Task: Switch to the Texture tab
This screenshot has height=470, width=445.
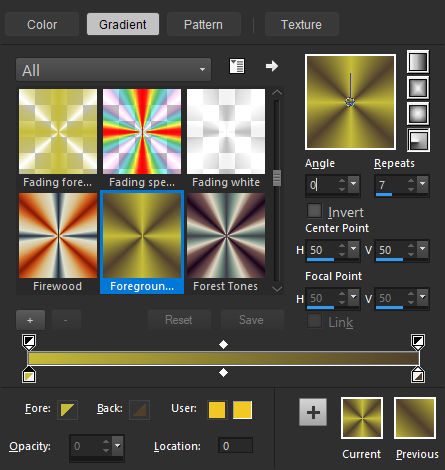Action: (301, 24)
